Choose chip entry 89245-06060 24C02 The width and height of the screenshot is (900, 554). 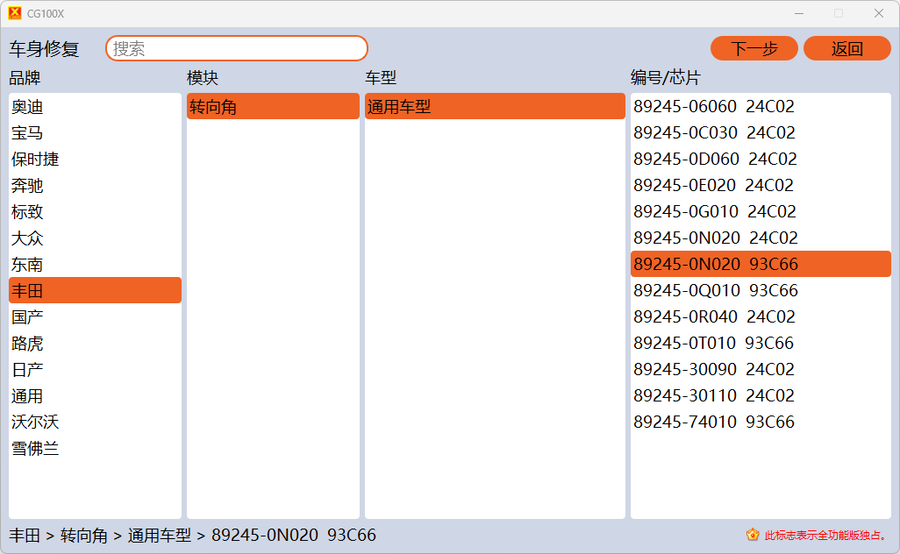(714, 107)
